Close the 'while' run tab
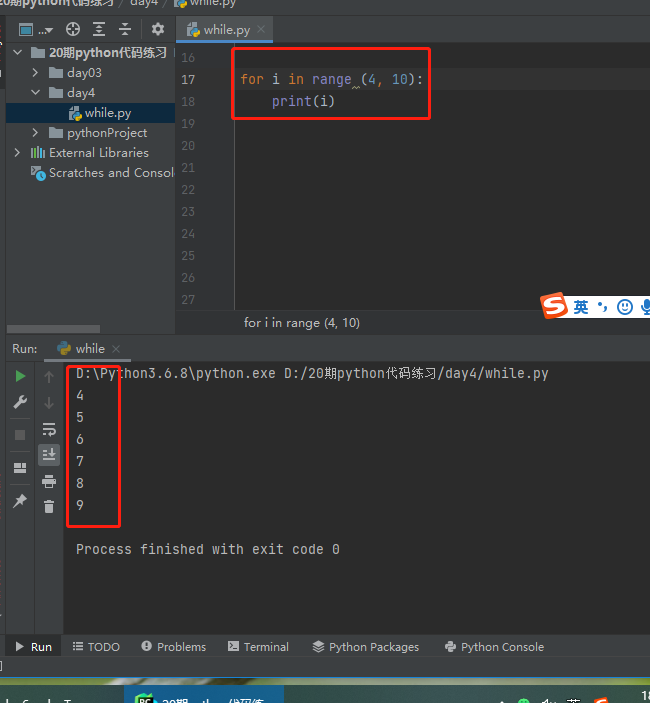Image resolution: width=650 pixels, height=703 pixels. click(116, 348)
